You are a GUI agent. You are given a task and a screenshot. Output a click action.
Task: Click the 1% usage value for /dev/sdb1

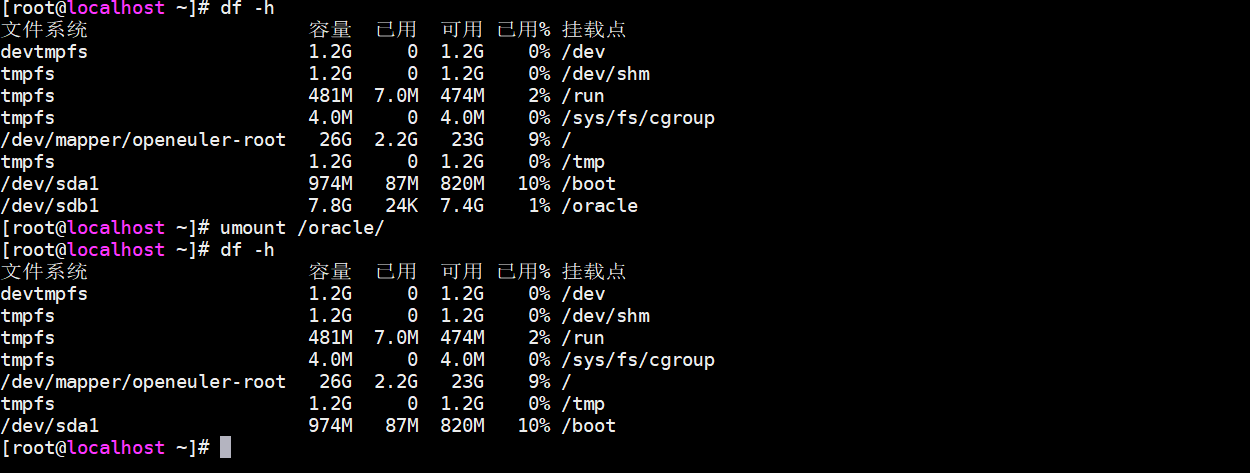click(x=539, y=205)
